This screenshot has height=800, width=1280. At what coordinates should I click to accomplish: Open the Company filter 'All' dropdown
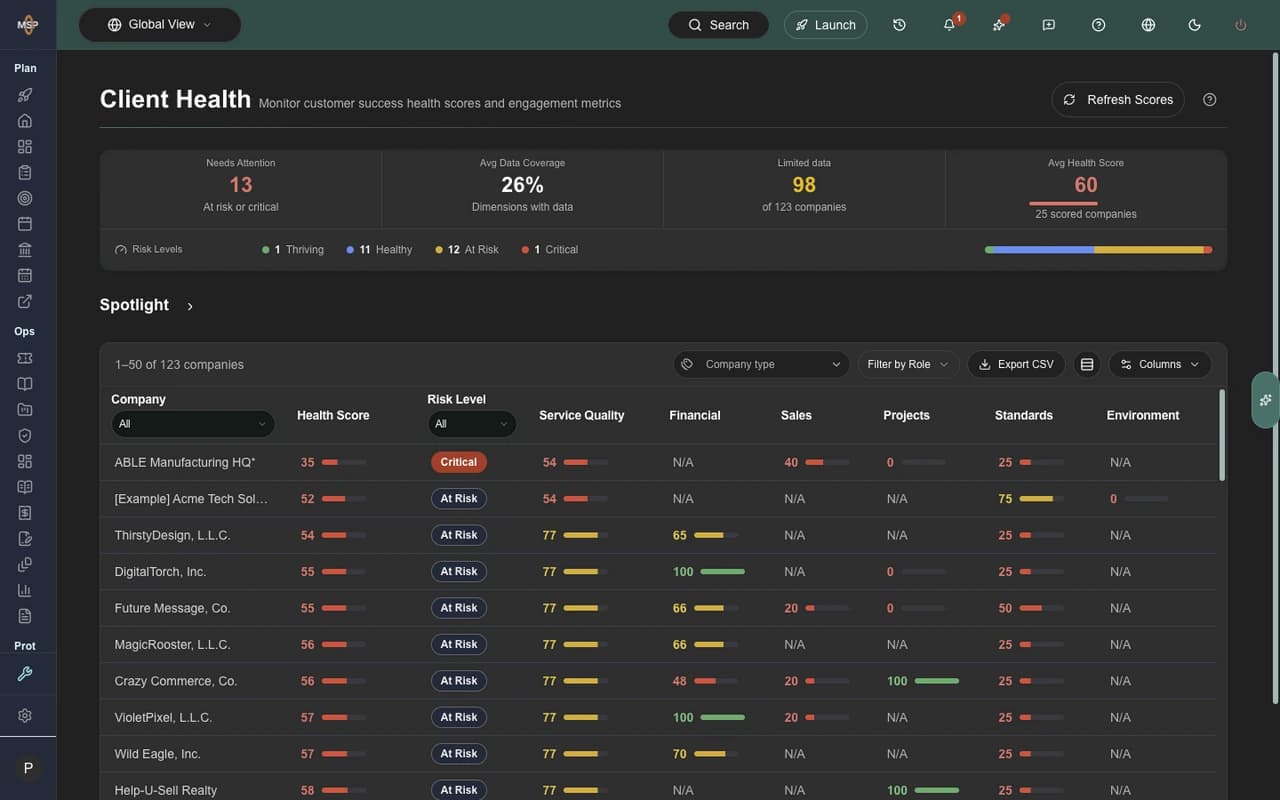[x=193, y=424]
